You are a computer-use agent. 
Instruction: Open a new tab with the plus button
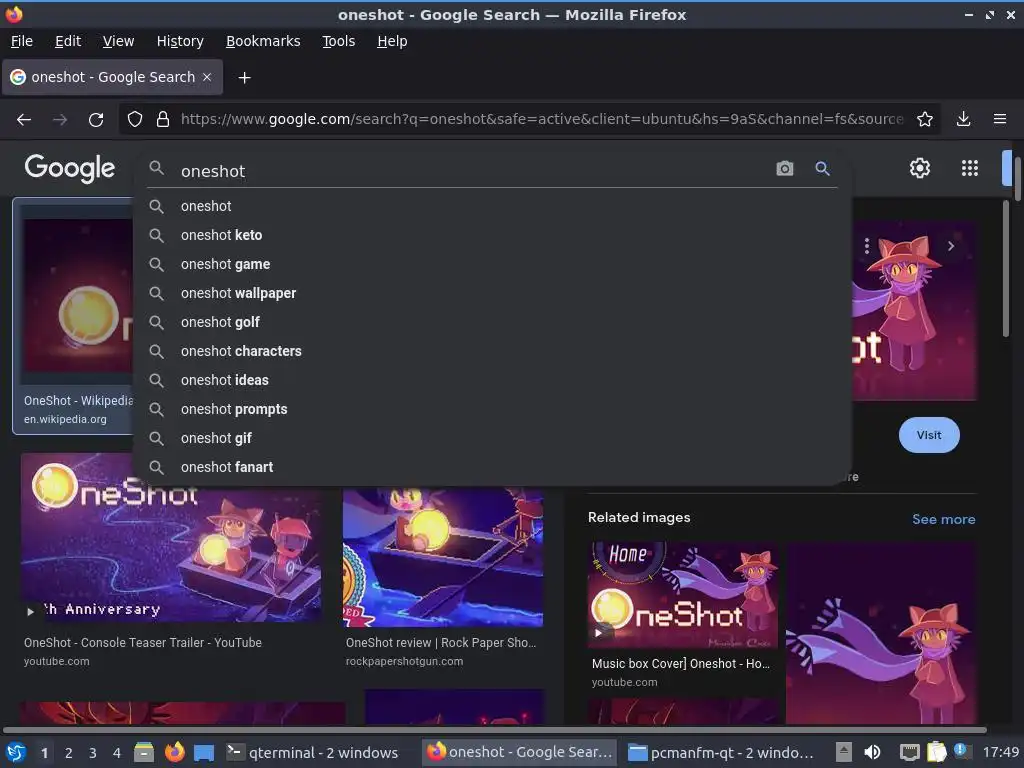pyautogui.click(x=244, y=78)
